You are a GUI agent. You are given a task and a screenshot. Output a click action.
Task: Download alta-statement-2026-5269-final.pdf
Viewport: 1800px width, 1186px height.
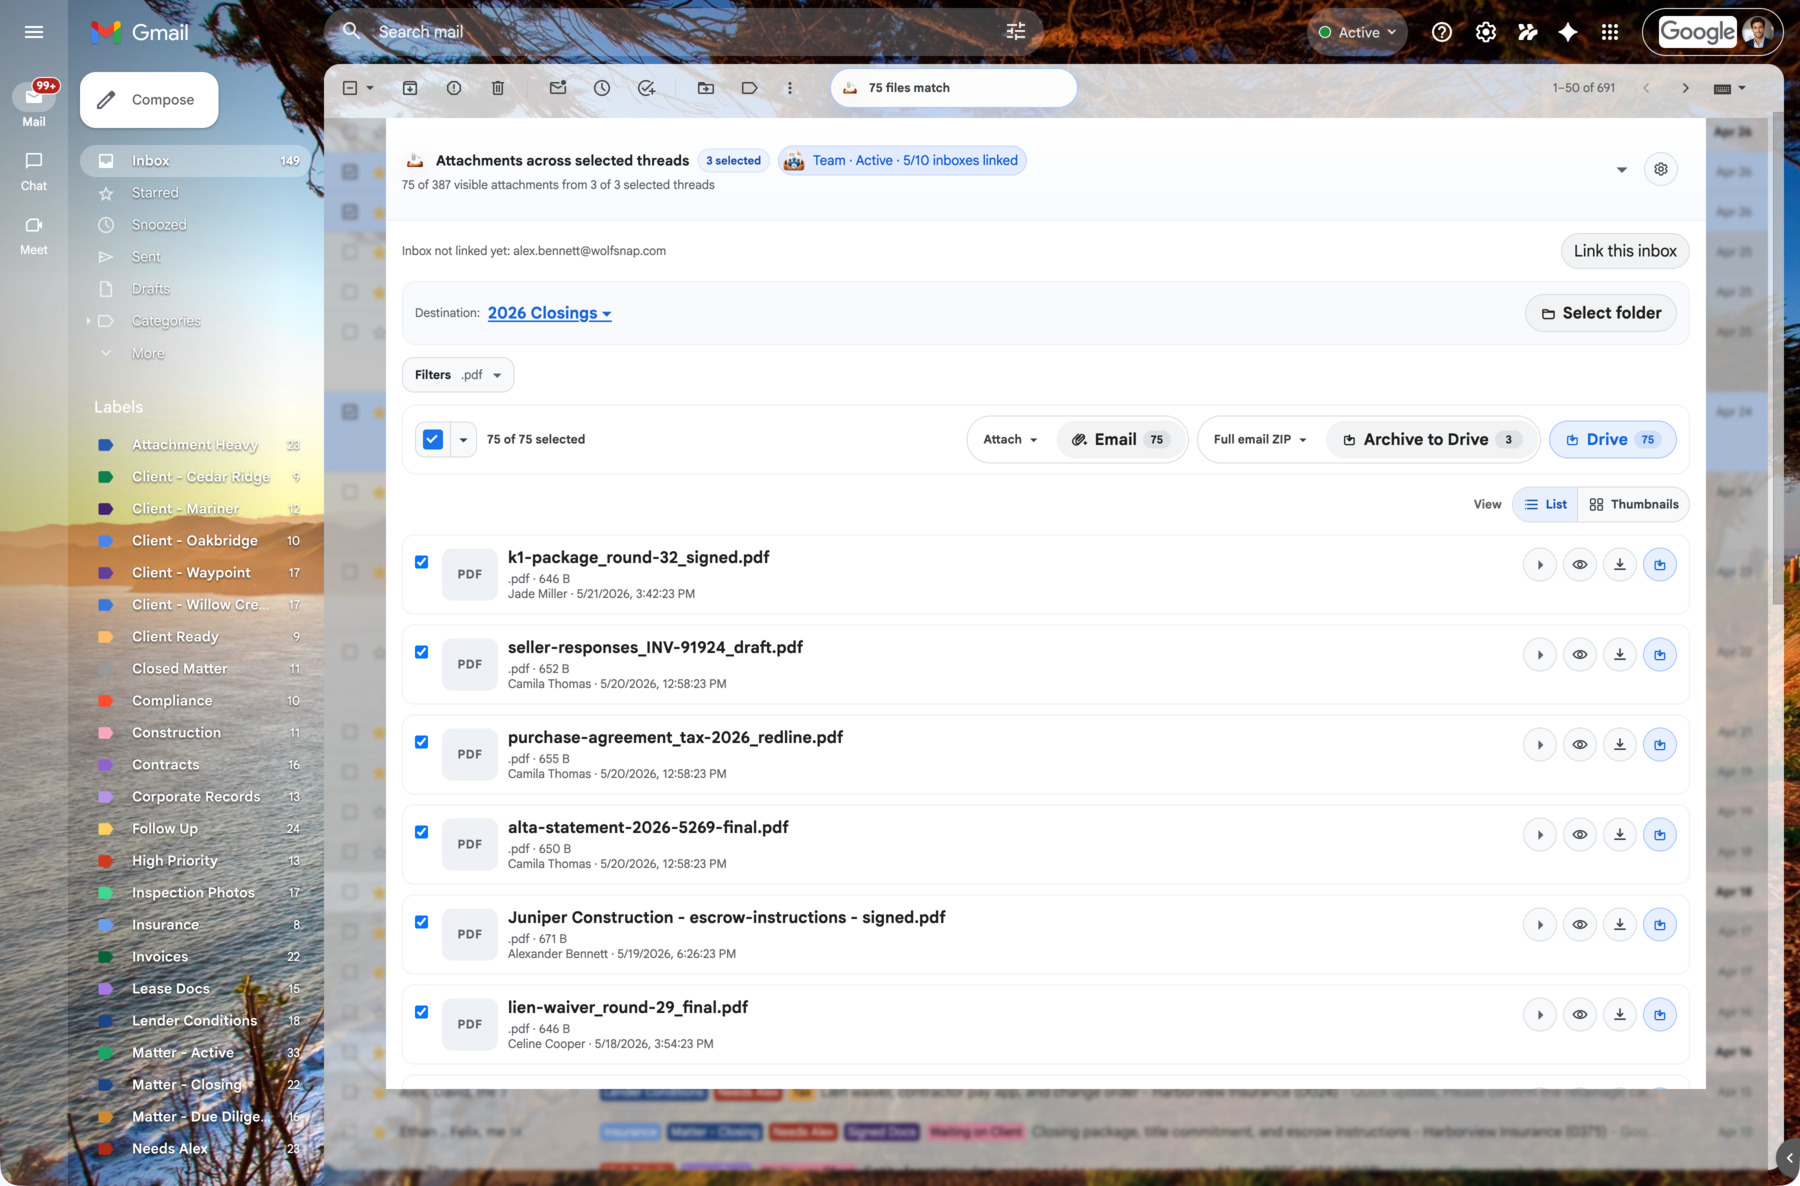pos(1620,835)
